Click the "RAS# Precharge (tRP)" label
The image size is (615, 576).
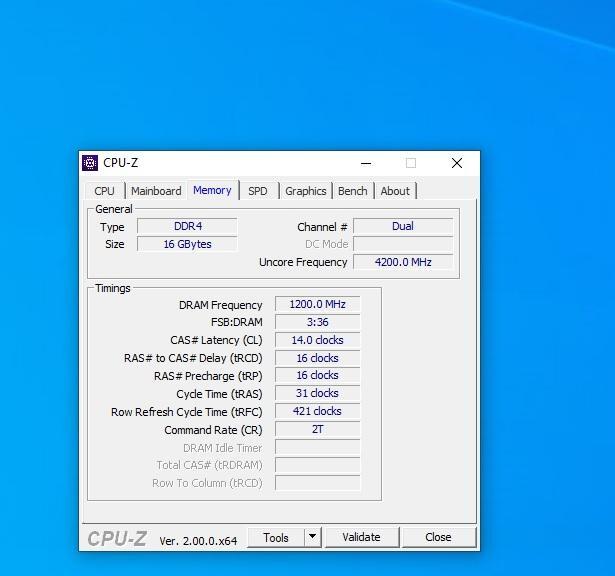coord(208,376)
